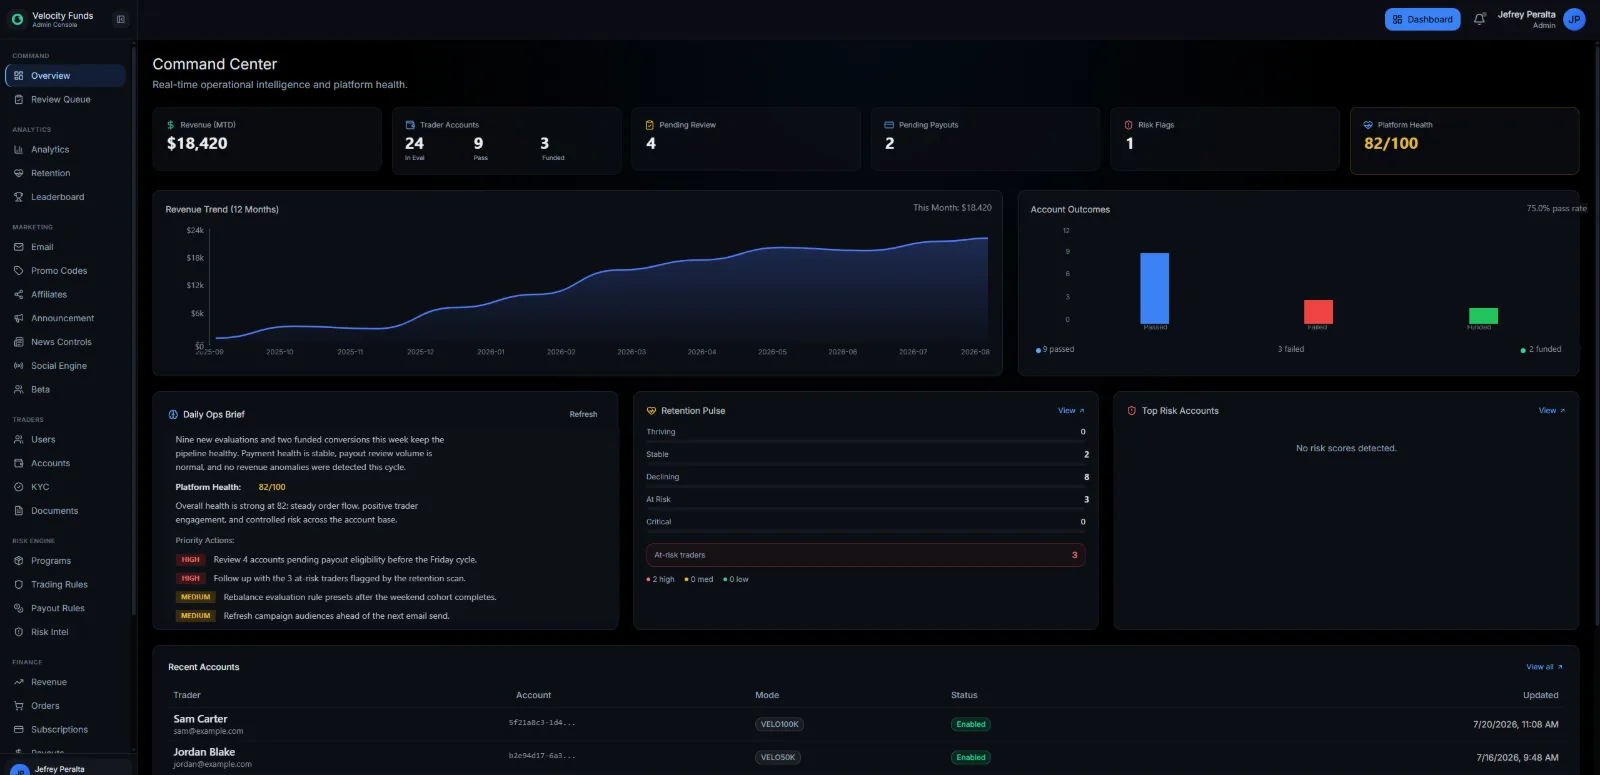
Task: Click the notification bell icon
Action: coord(1479,19)
